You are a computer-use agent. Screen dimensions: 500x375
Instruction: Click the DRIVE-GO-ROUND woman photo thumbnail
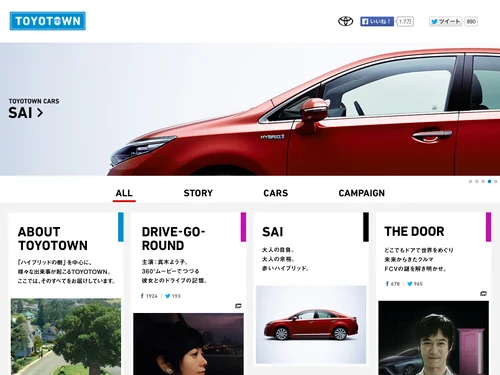coord(188,344)
